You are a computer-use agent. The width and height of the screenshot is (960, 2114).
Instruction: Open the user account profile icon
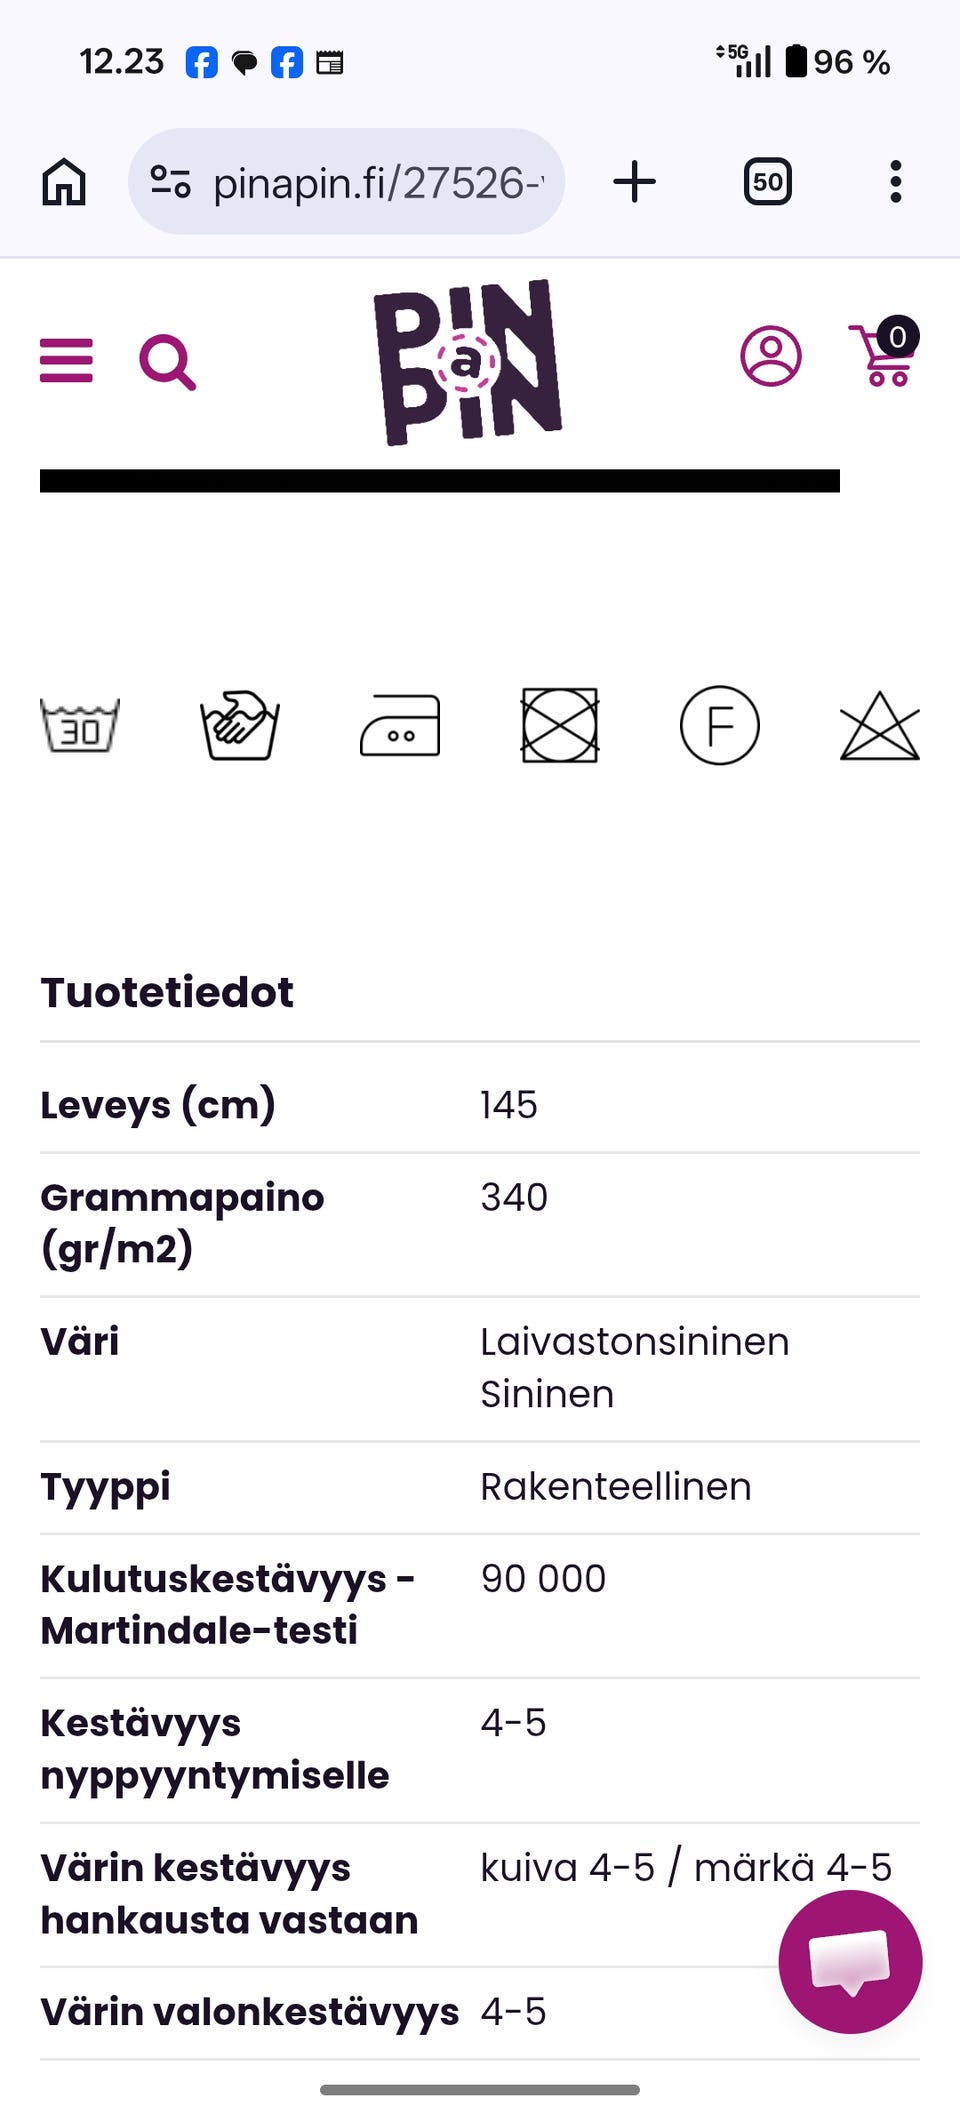pos(770,356)
